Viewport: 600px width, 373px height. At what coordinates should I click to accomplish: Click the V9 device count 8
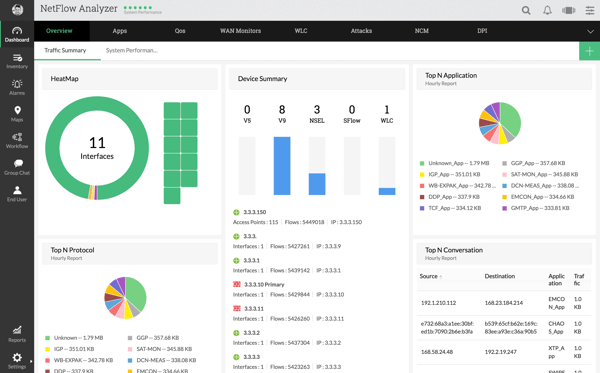click(x=282, y=110)
